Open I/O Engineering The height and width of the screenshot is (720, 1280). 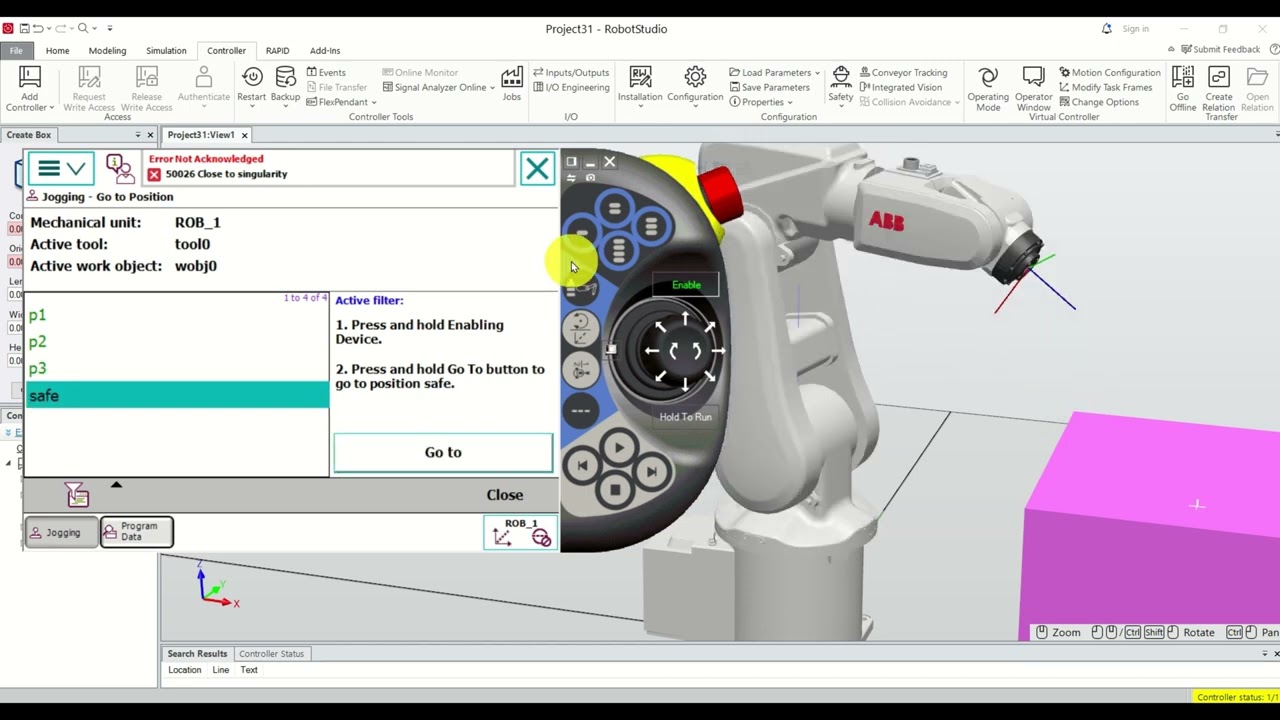pyautogui.click(x=571, y=87)
